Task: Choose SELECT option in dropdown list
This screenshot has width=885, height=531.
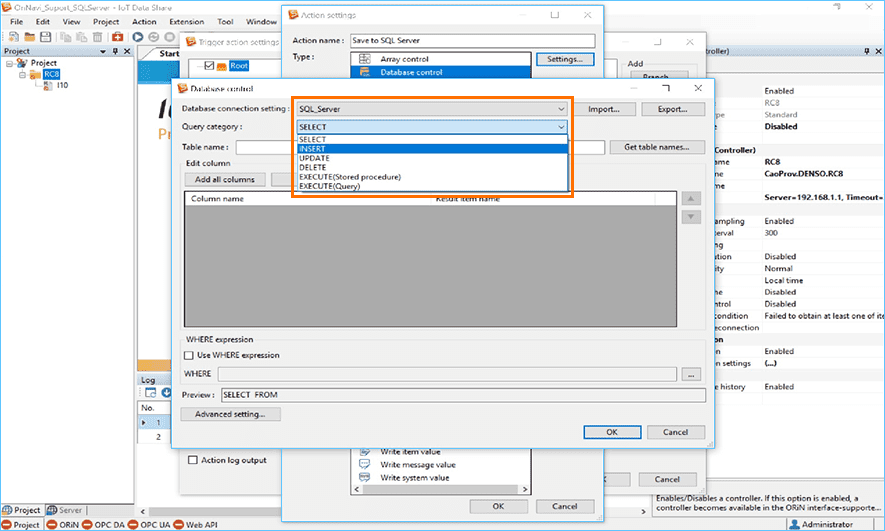Action: (432, 139)
